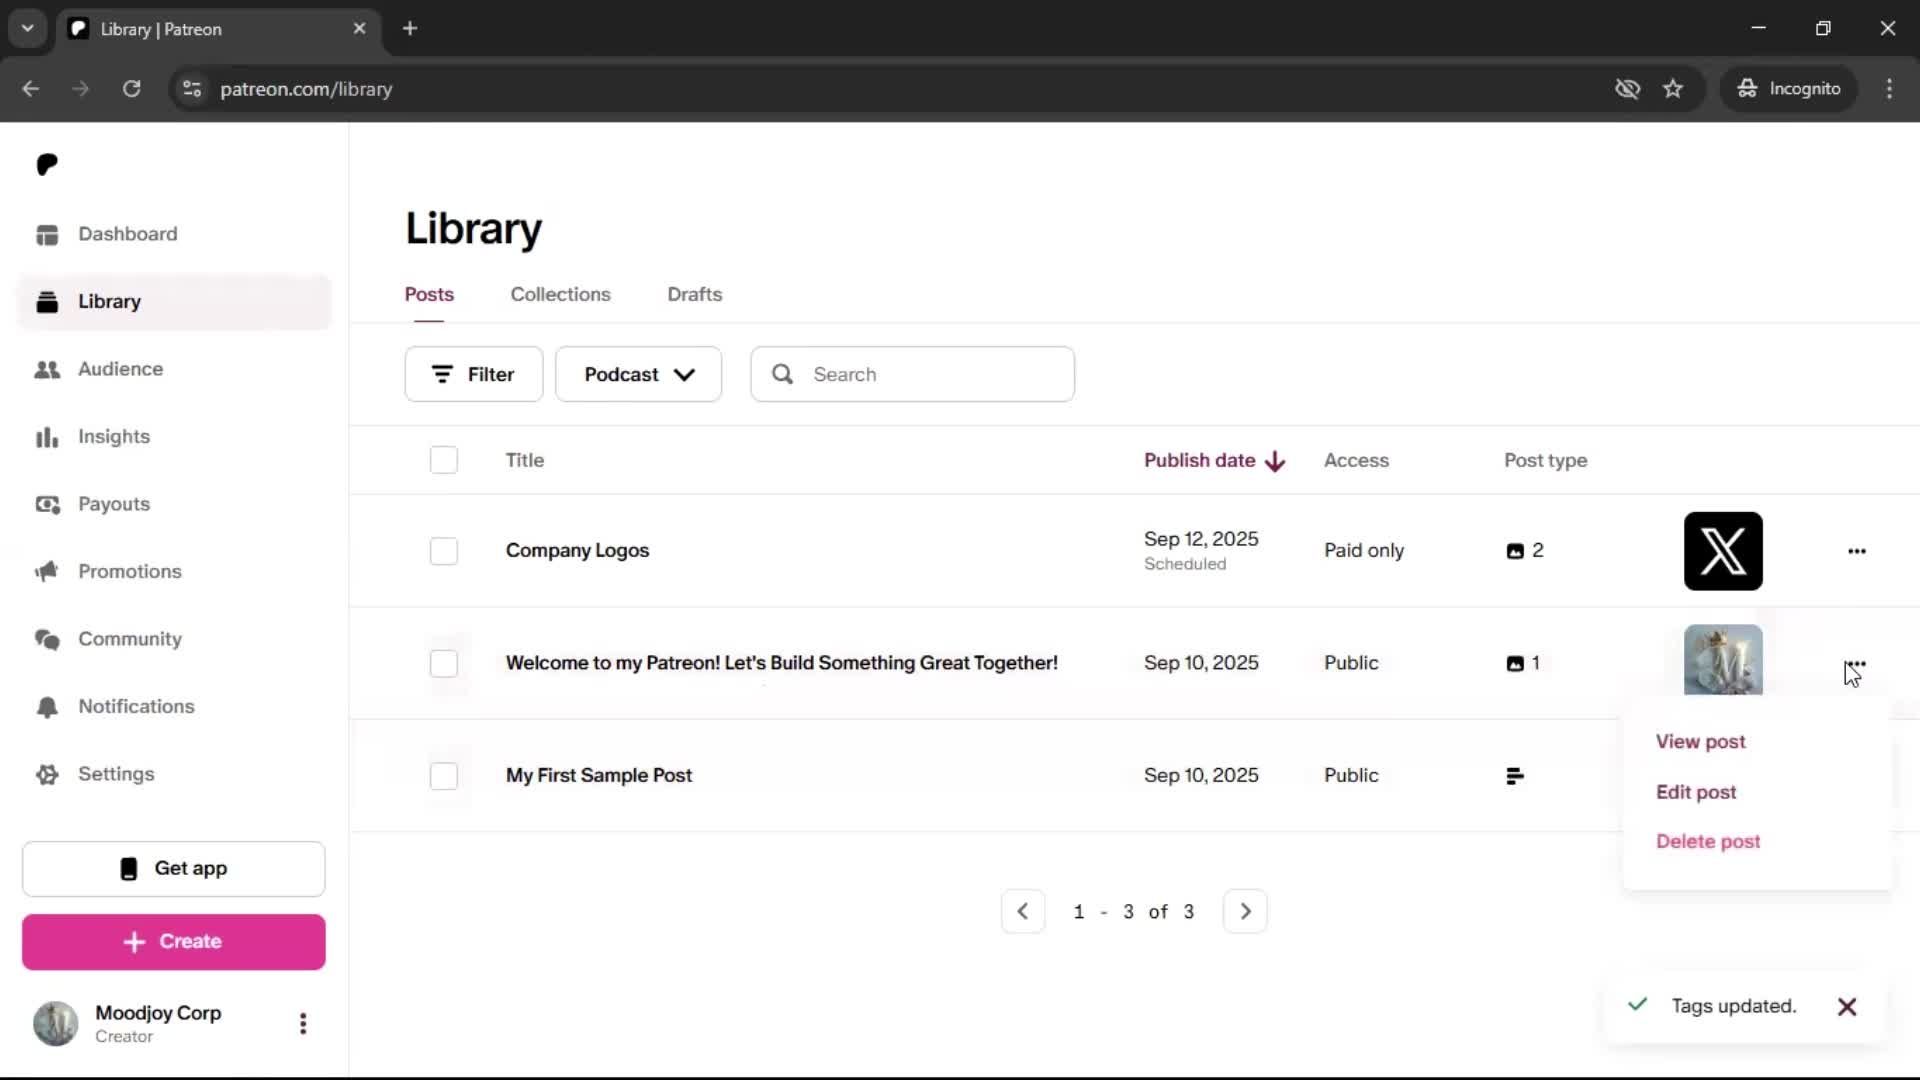This screenshot has width=1920, height=1080.
Task: Click the Sep 12, 2025 Scheduled date
Action: [x=1201, y=551]
